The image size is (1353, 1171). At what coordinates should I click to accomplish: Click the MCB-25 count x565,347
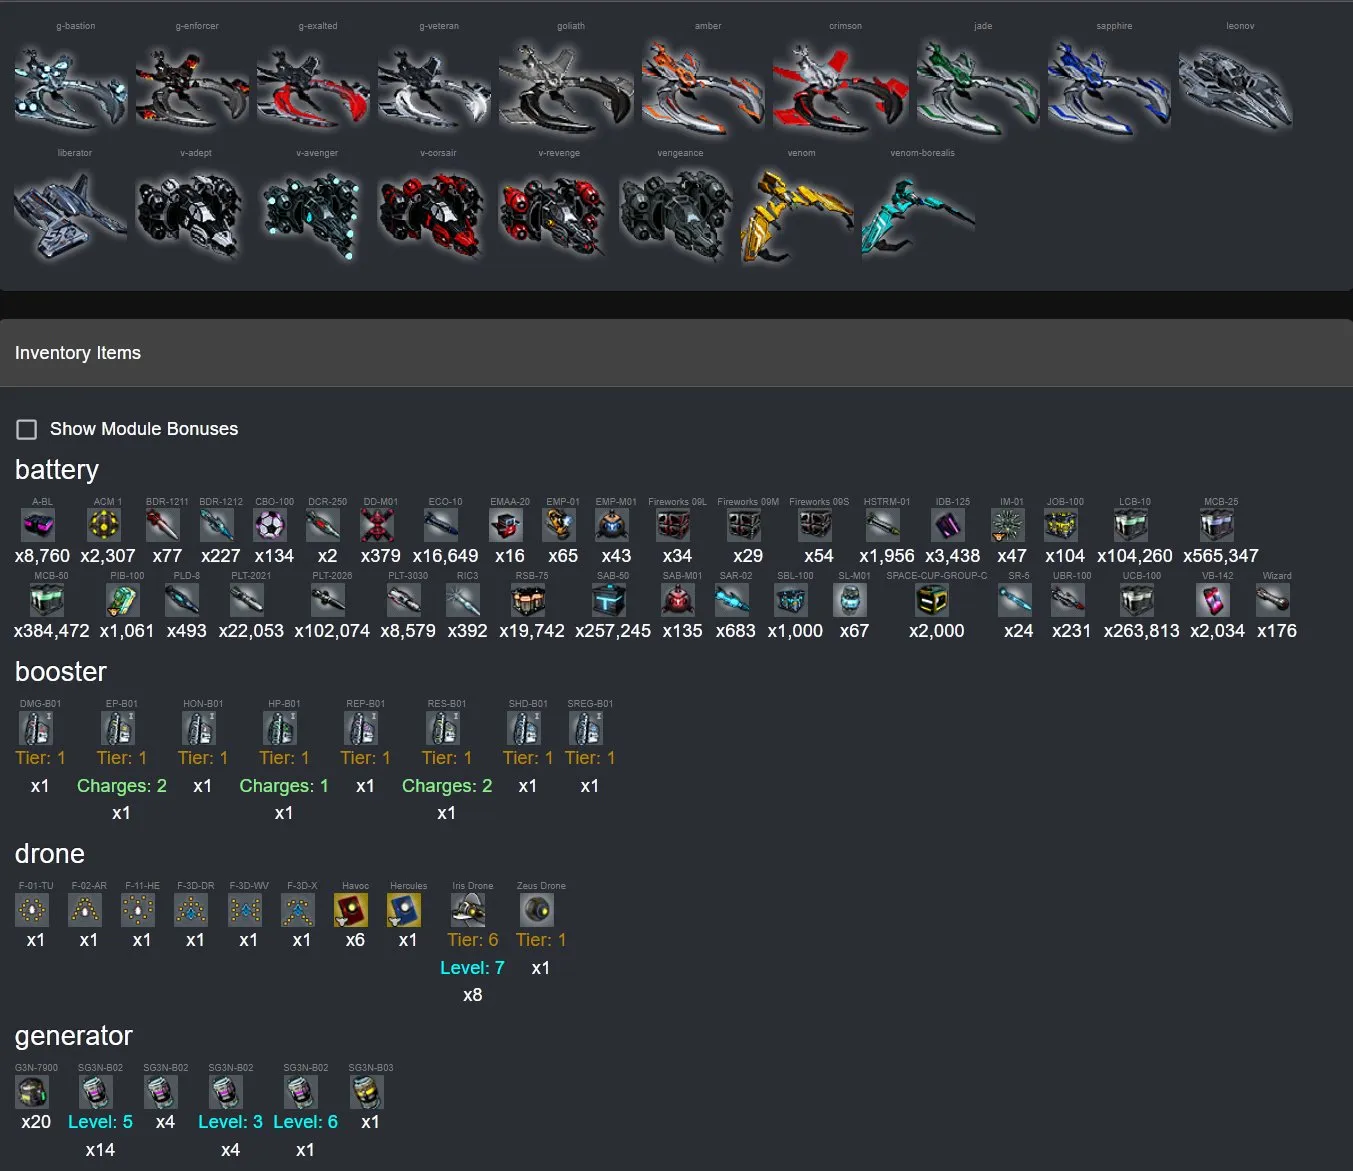(x=1221, y=556)
